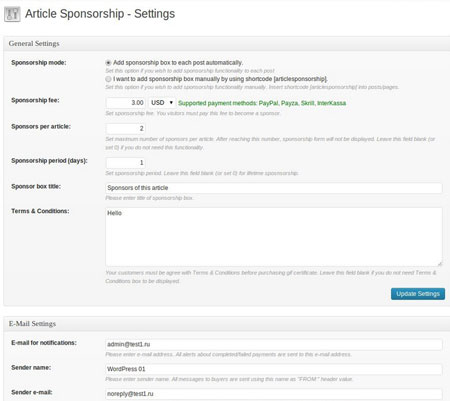Click the textarea resize handle corner
The width and height of the screenshot is (450, 401).
click(x=440, y=264)
